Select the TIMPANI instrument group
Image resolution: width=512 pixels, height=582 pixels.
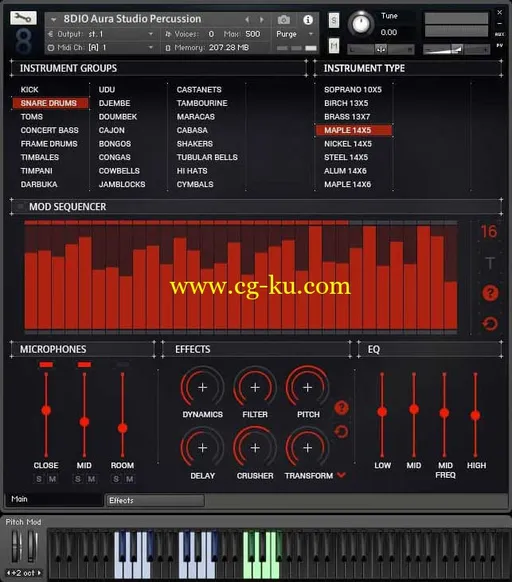(36, 171)
